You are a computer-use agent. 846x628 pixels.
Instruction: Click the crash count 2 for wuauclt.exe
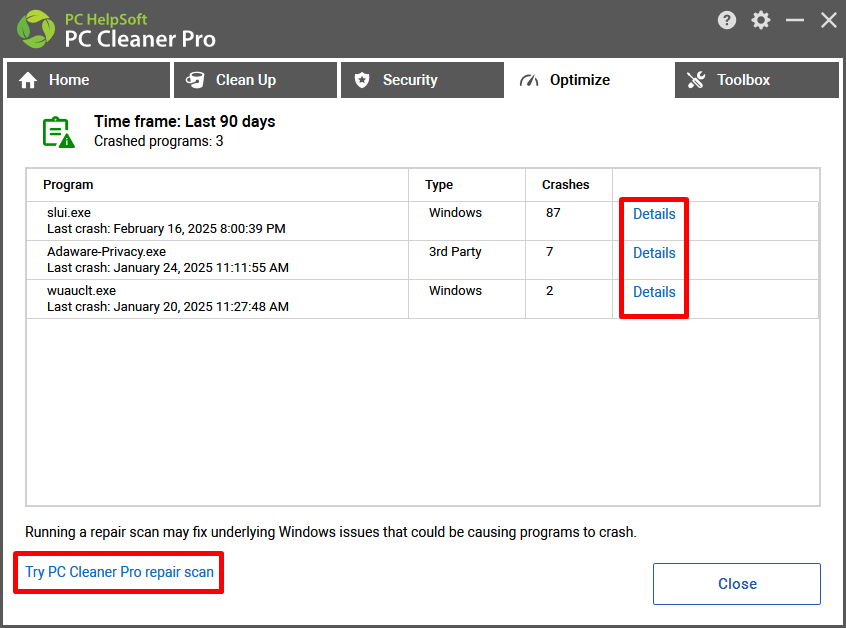tap(549, 291)
